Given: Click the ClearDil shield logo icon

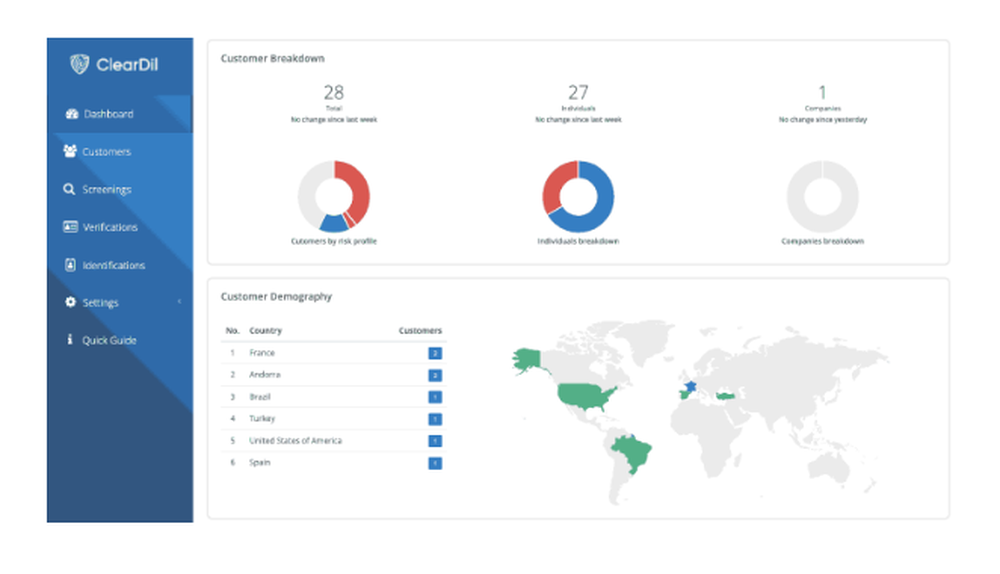Looking at the screenshot, I should coord(79,64).
